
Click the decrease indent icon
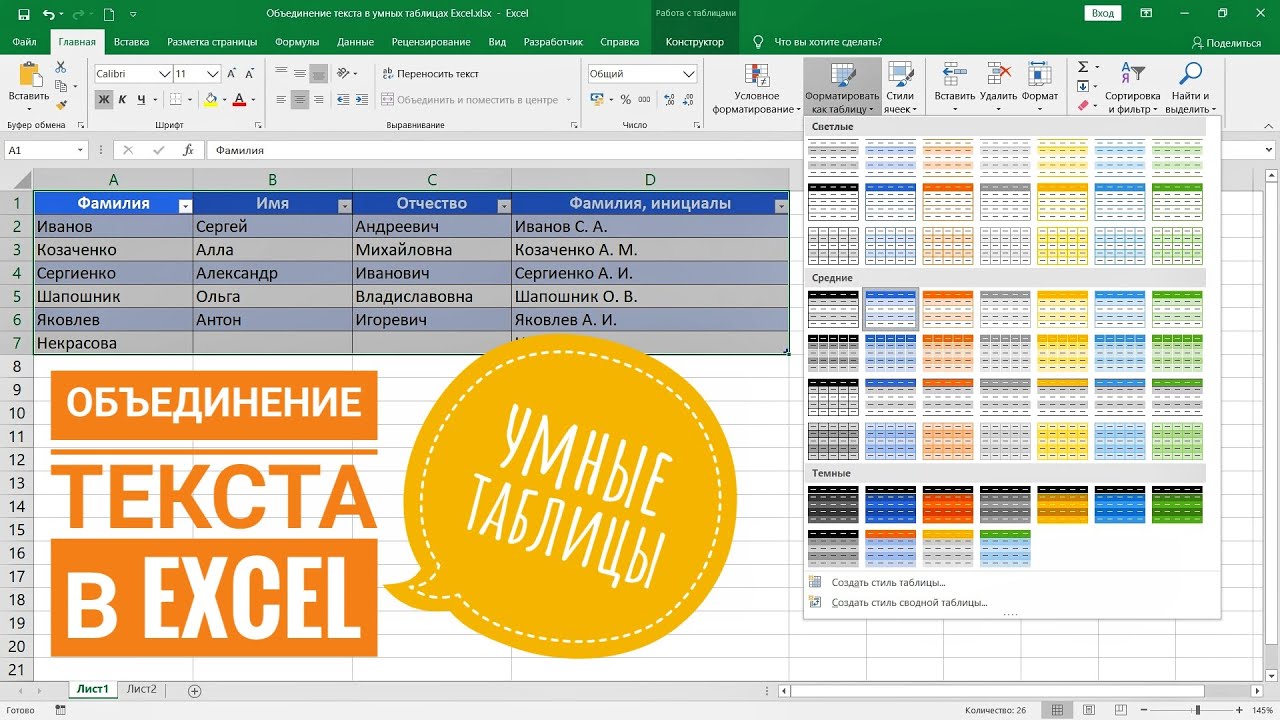tap(343, 99)
